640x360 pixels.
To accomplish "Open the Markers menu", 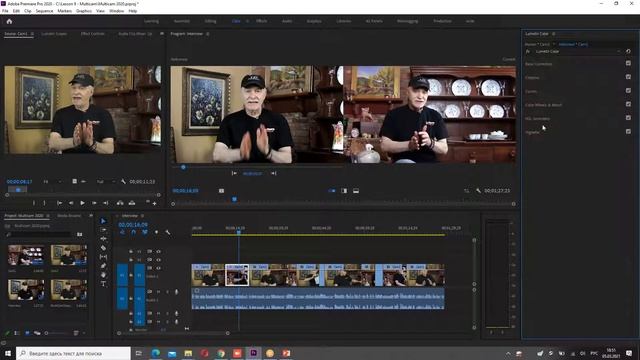I will (x=64, y=11).
